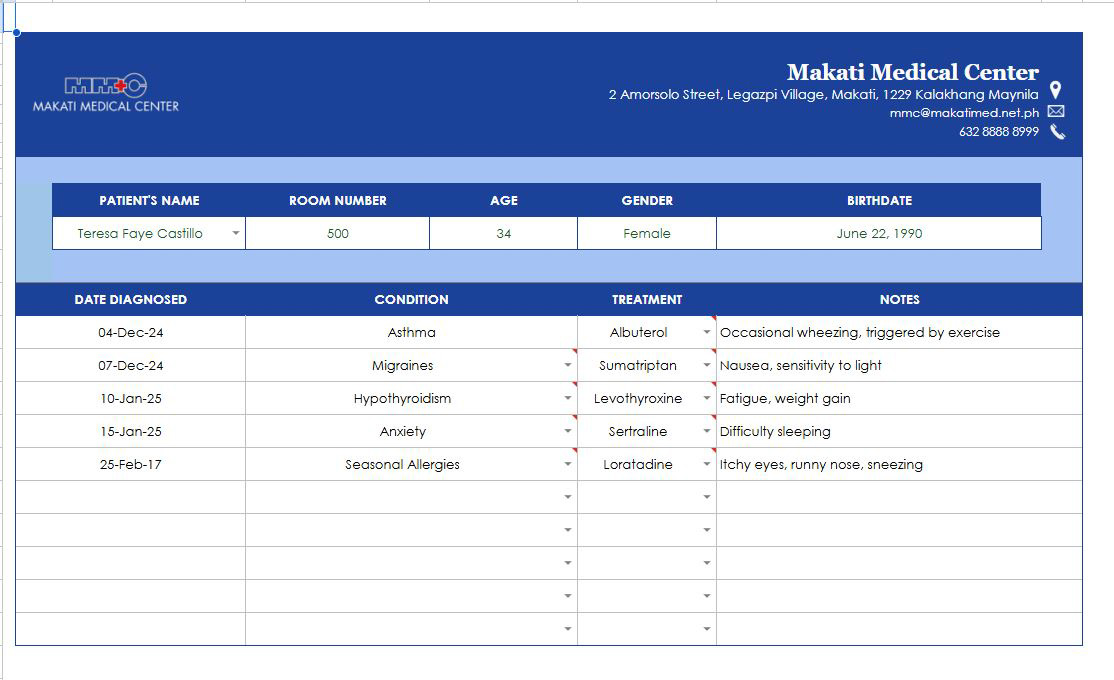Screen dimensions: 1114x680
Task: Select the 'NOTES' column header
Action: (x=899, y=300)
